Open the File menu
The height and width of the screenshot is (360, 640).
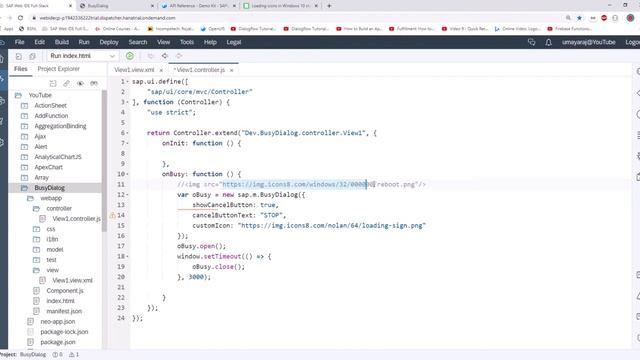tap(19, 42)
